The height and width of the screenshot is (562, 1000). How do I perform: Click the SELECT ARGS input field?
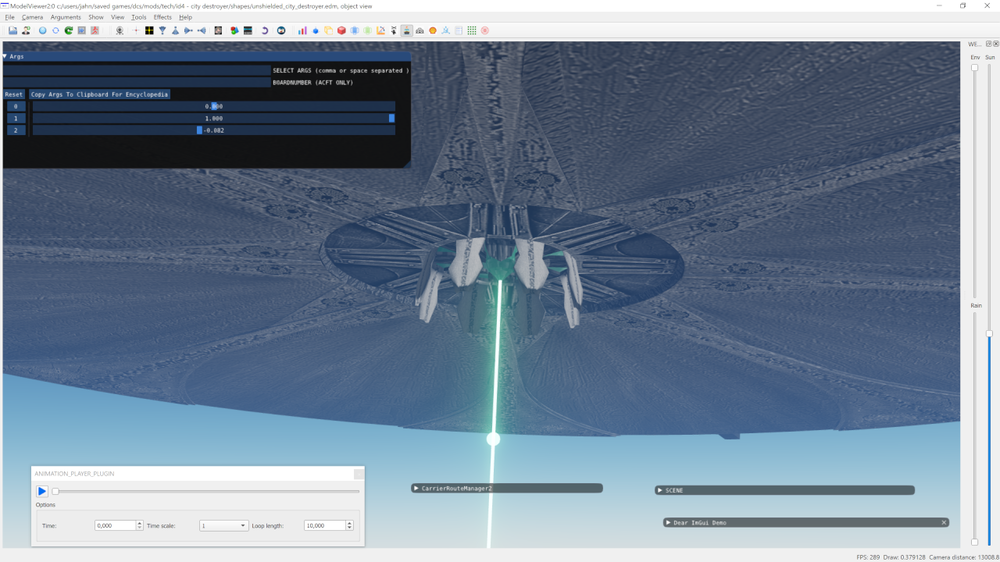(x=137, y=70)
